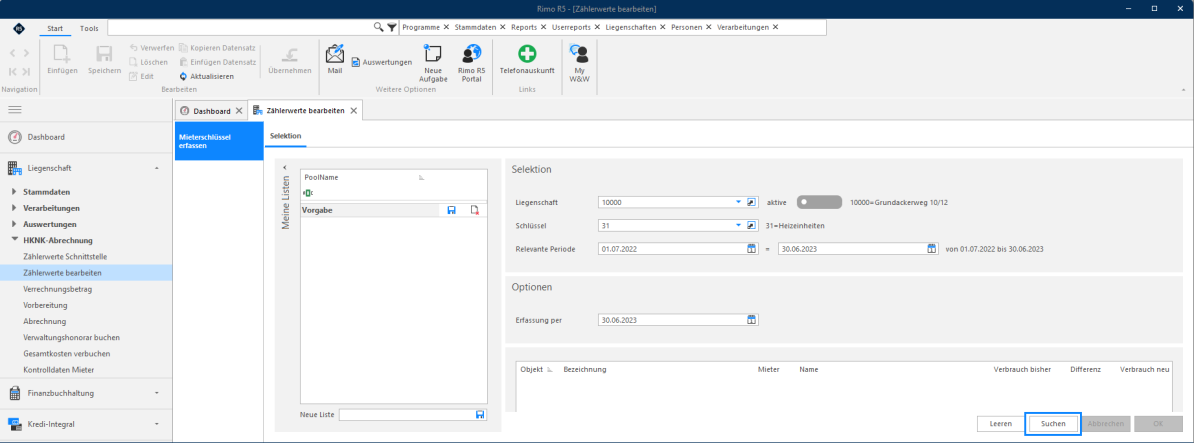Delete the Vorgabe list entry icon
This screenshot has width=1194, height=443.
point(474,210)
